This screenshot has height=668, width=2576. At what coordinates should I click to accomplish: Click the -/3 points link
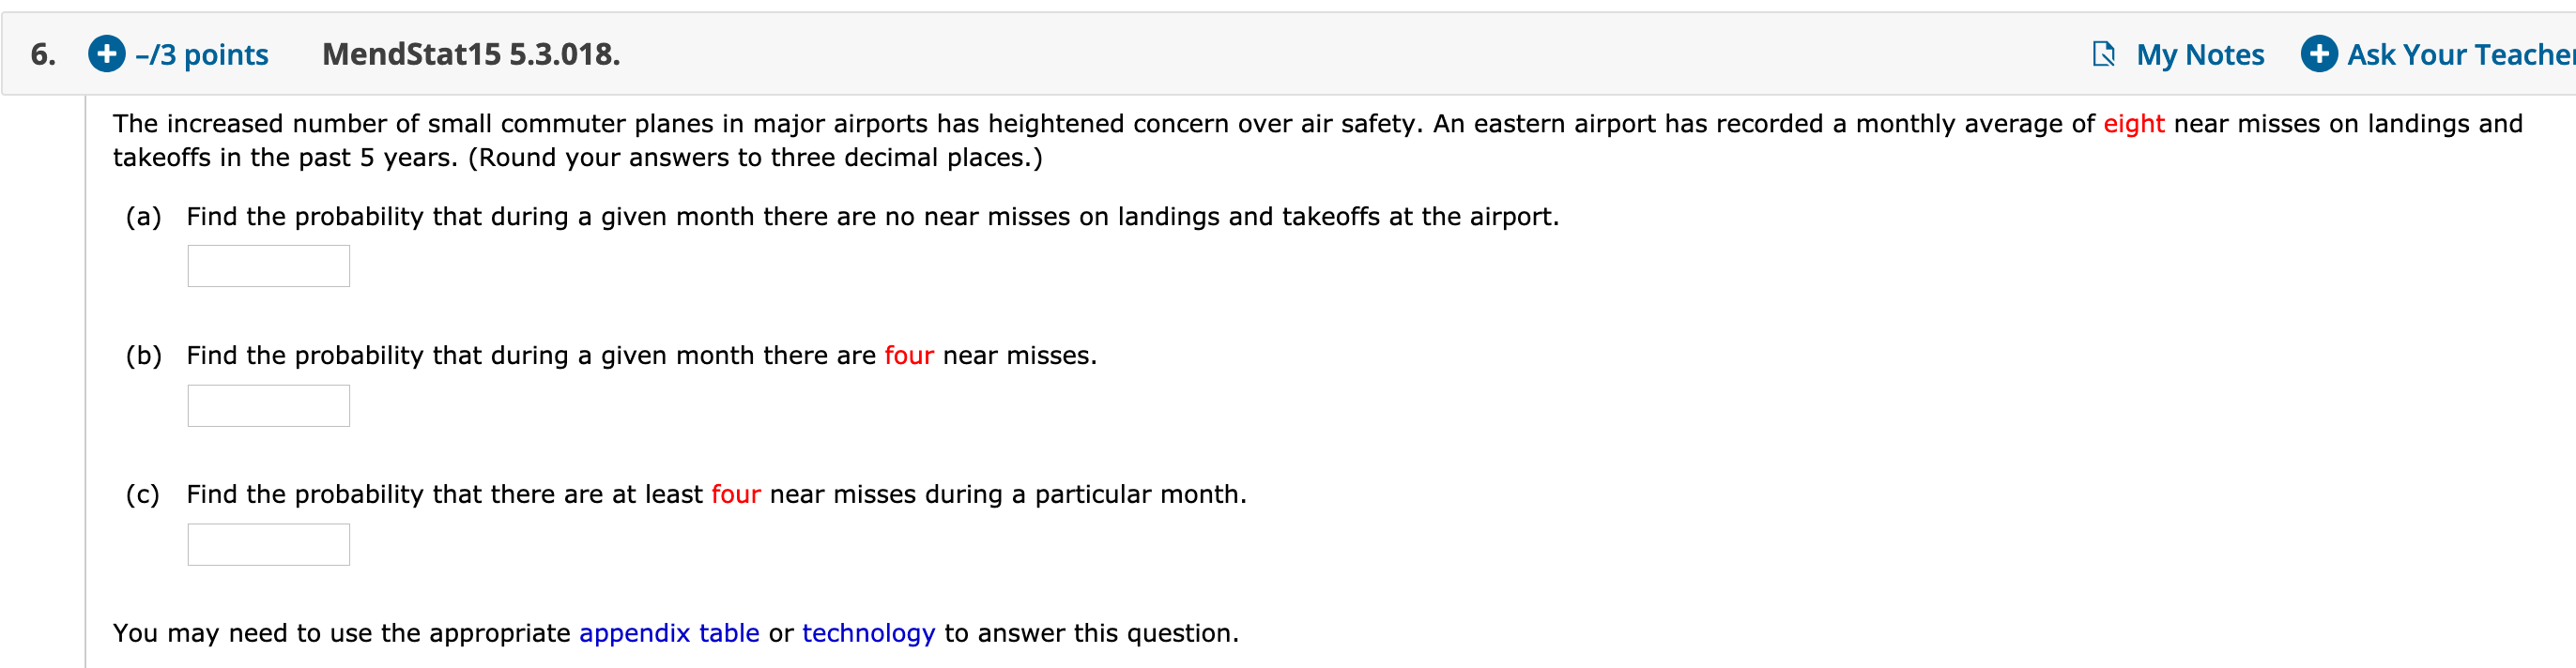[201, 55]
